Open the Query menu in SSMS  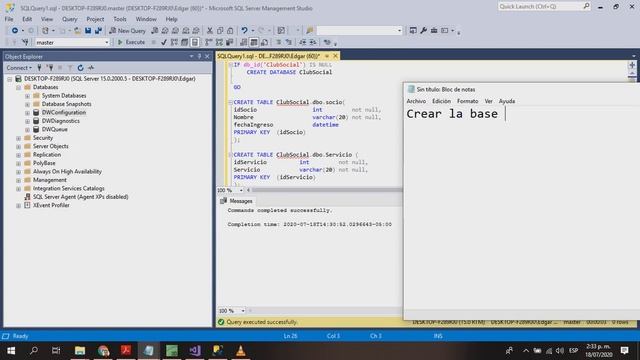69,19
